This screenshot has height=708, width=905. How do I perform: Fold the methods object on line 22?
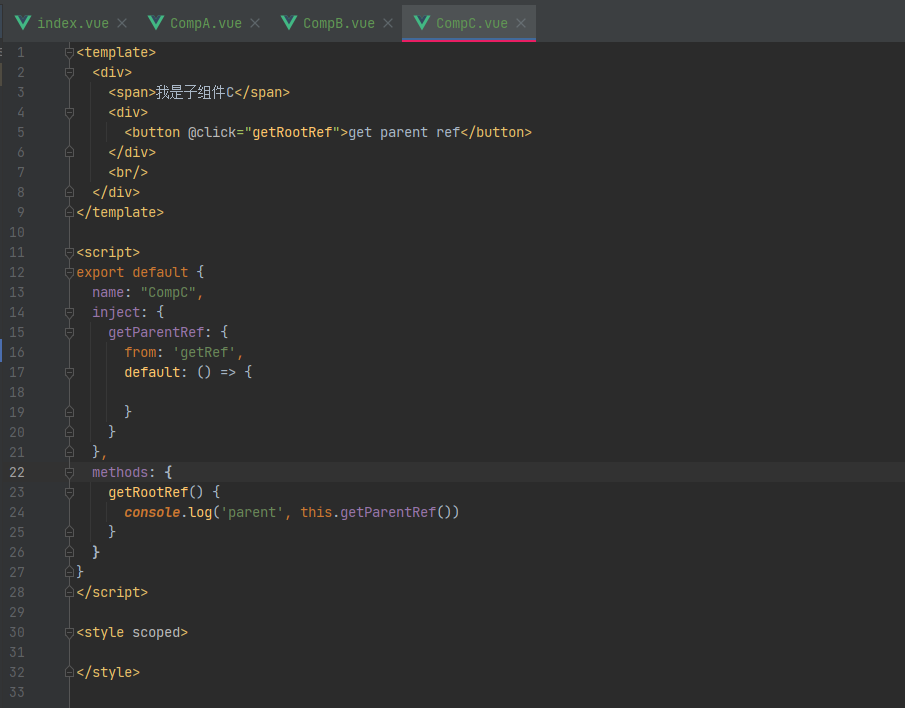69,473
